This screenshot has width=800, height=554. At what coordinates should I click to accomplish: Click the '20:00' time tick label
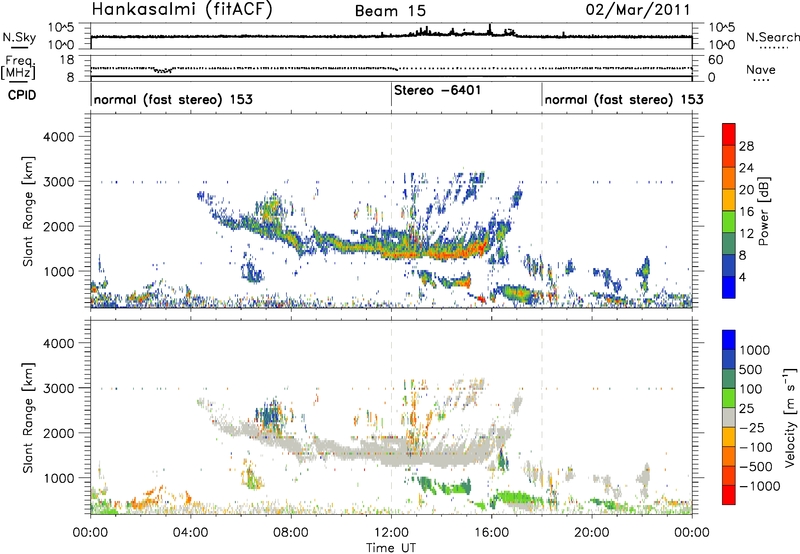(592, 533)
